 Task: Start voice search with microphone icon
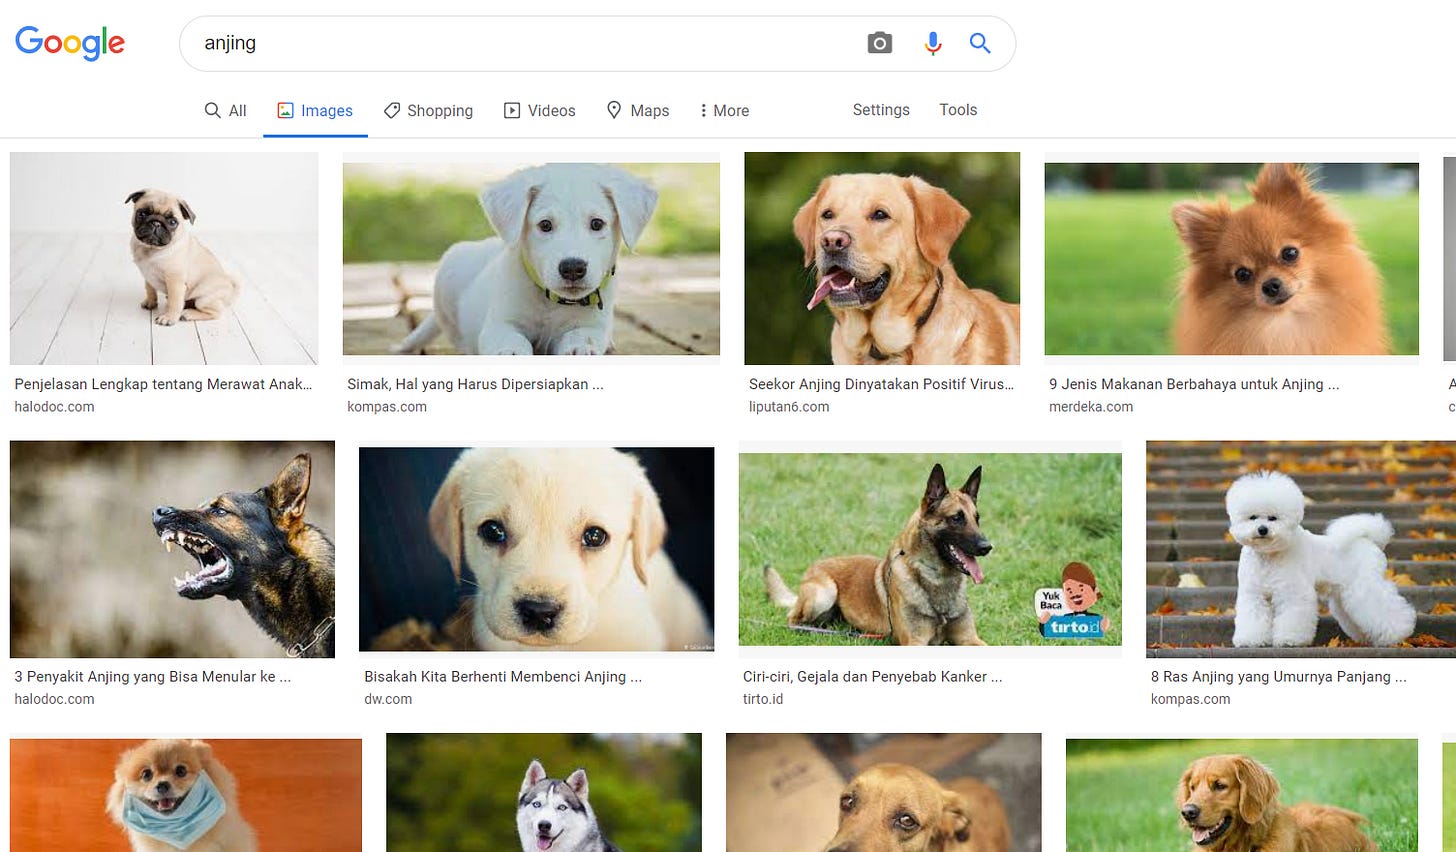point(933,43)
